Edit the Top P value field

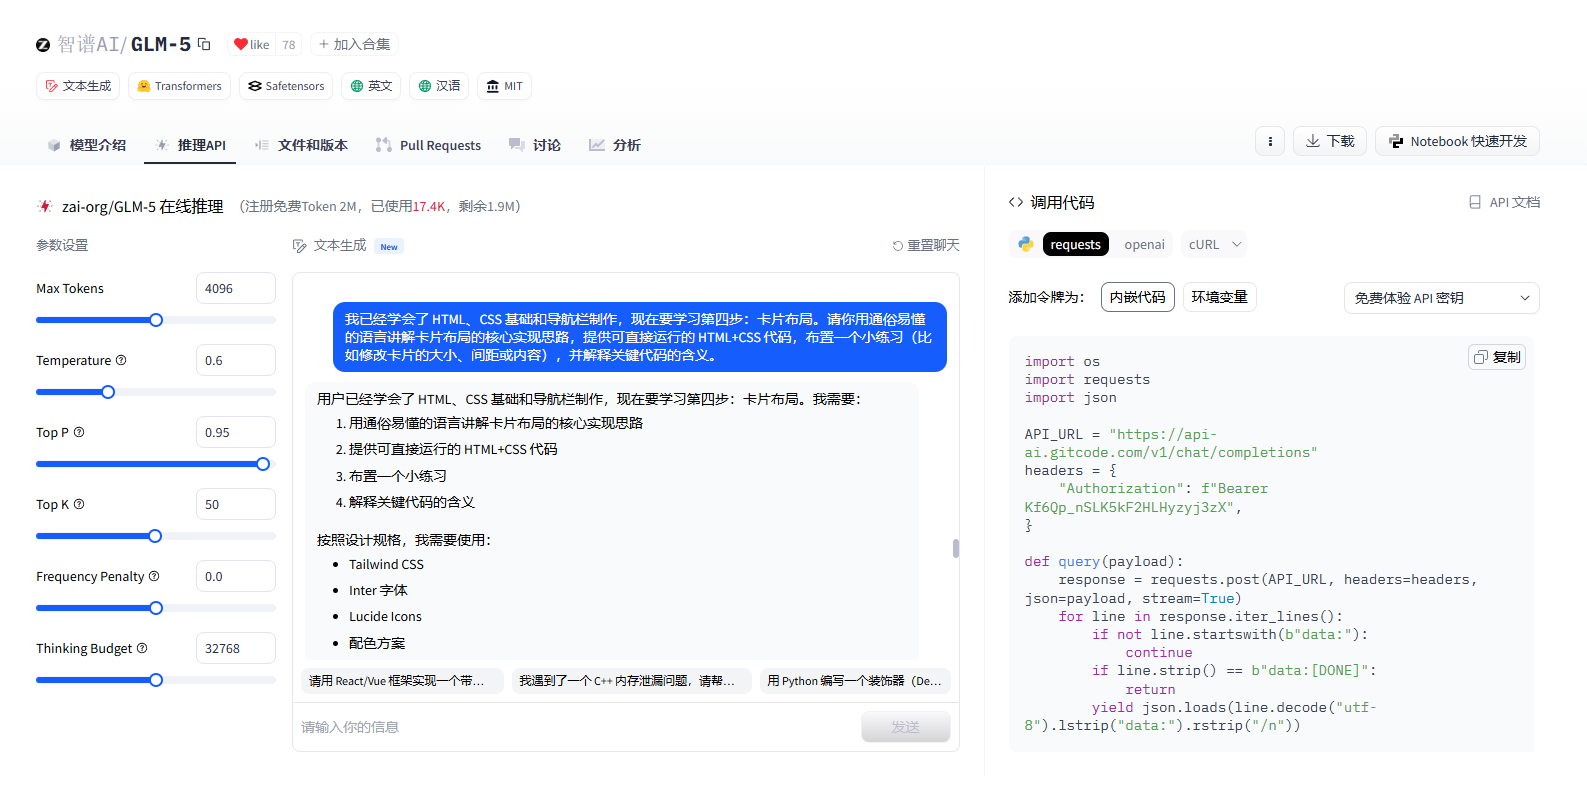236,432
